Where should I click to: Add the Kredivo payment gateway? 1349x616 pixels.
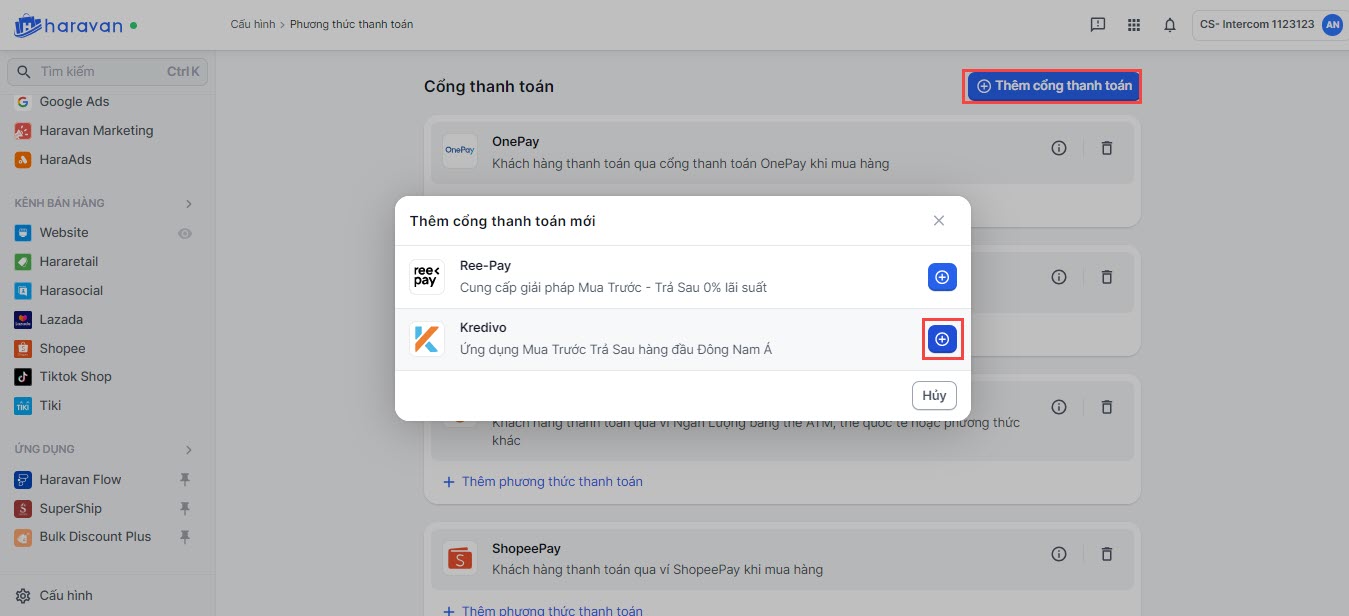941,340
